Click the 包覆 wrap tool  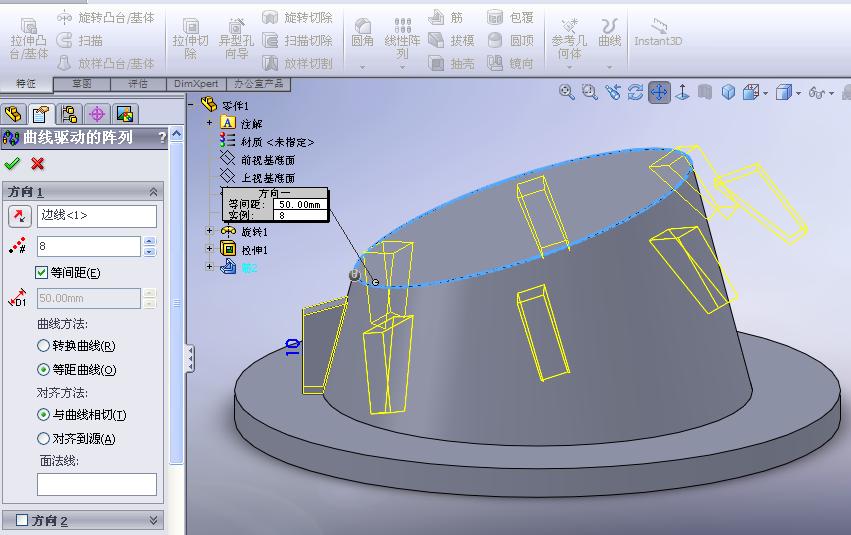pos(510,18)
